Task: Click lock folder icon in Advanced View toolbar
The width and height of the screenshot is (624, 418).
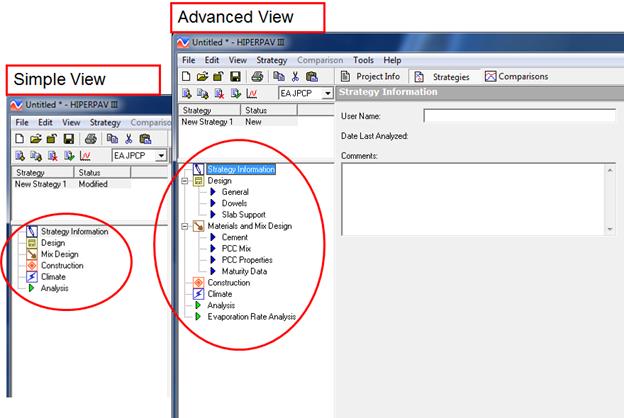Action: [x=218, y=76]
